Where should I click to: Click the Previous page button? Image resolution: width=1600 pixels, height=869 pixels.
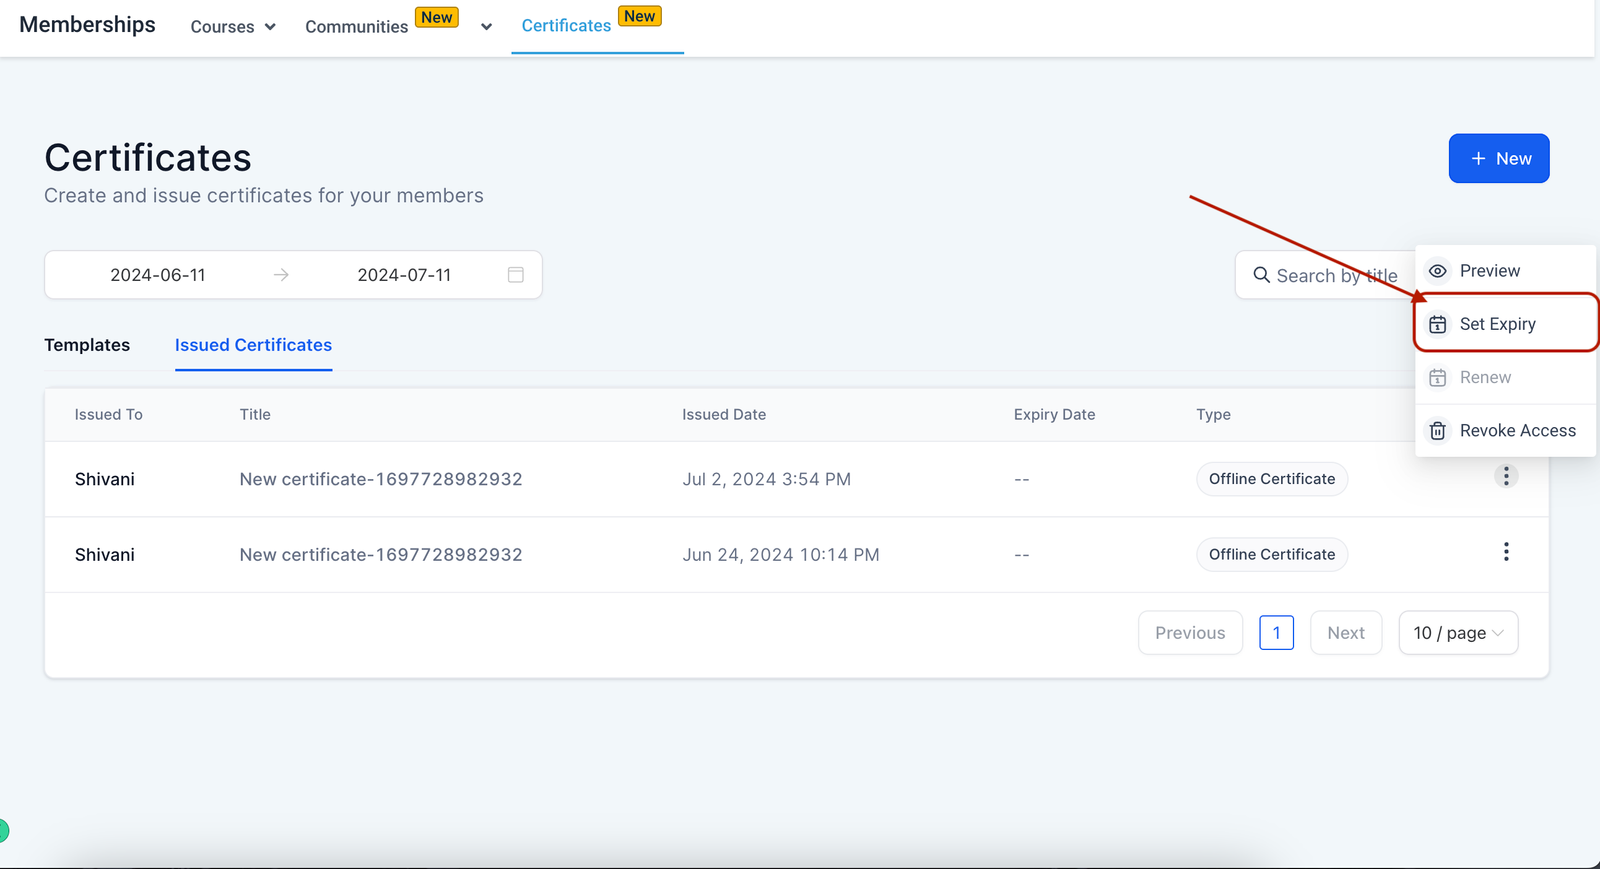click(1189, 633)
